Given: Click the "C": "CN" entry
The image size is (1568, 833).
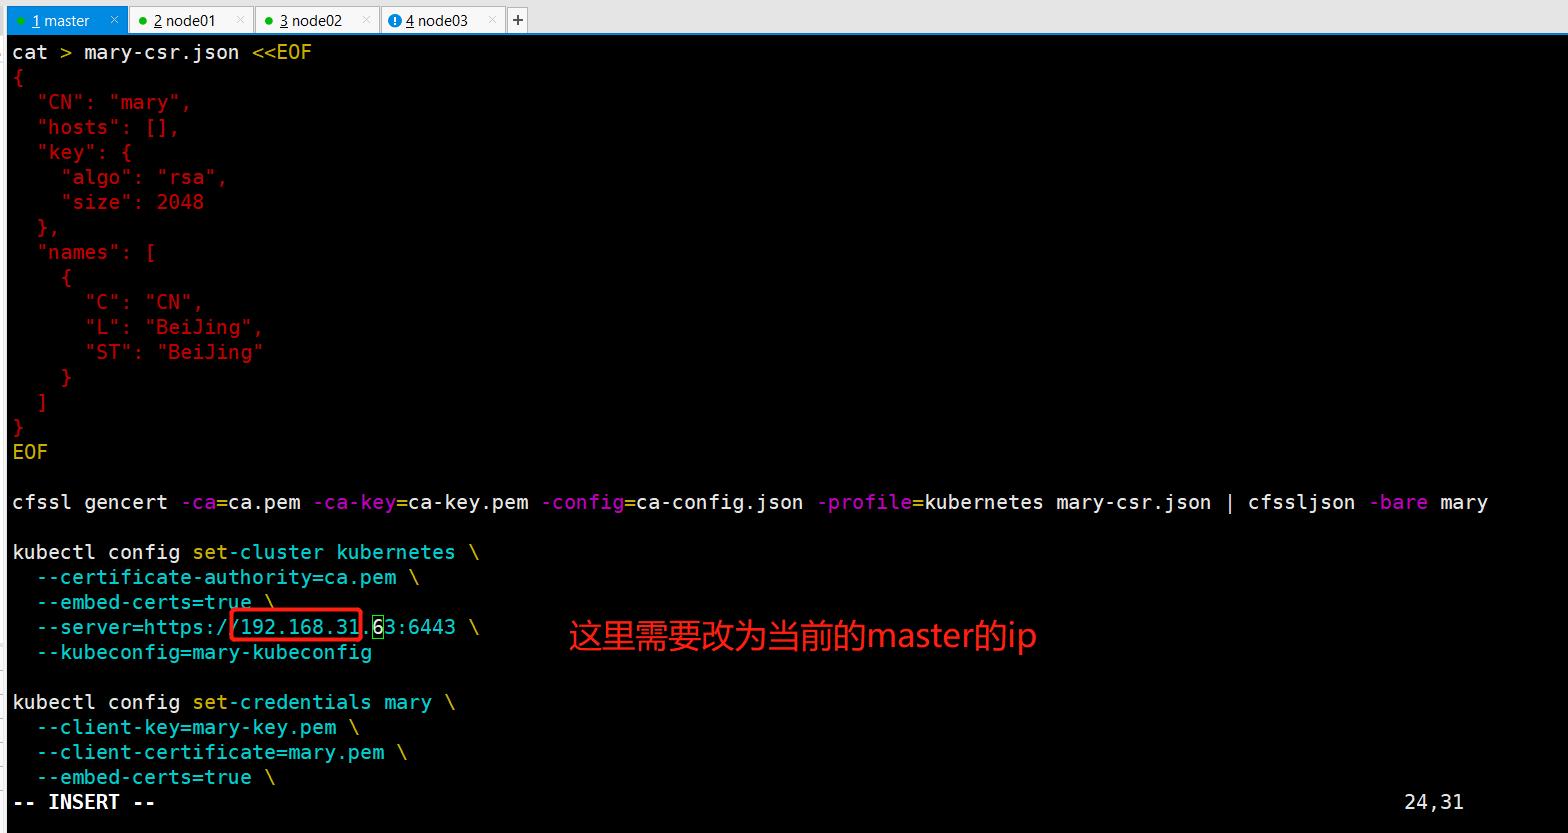Looking at the screenshot, I should click(144, 302).
